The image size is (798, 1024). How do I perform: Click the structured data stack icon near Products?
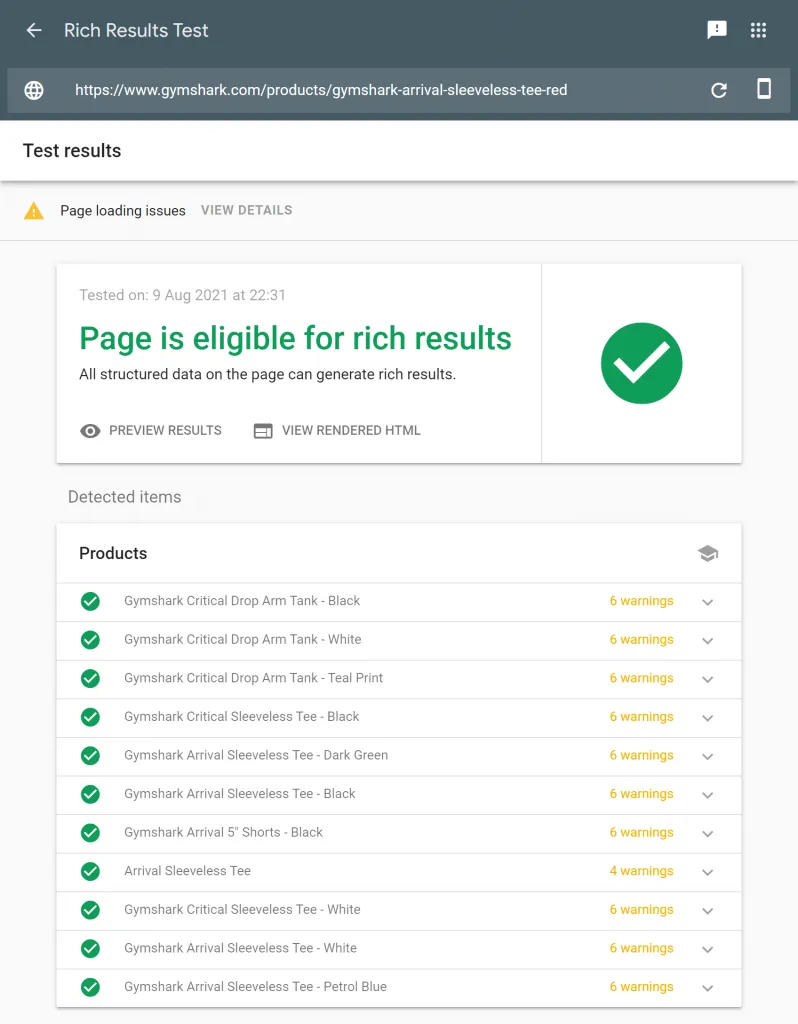[708, 552]
